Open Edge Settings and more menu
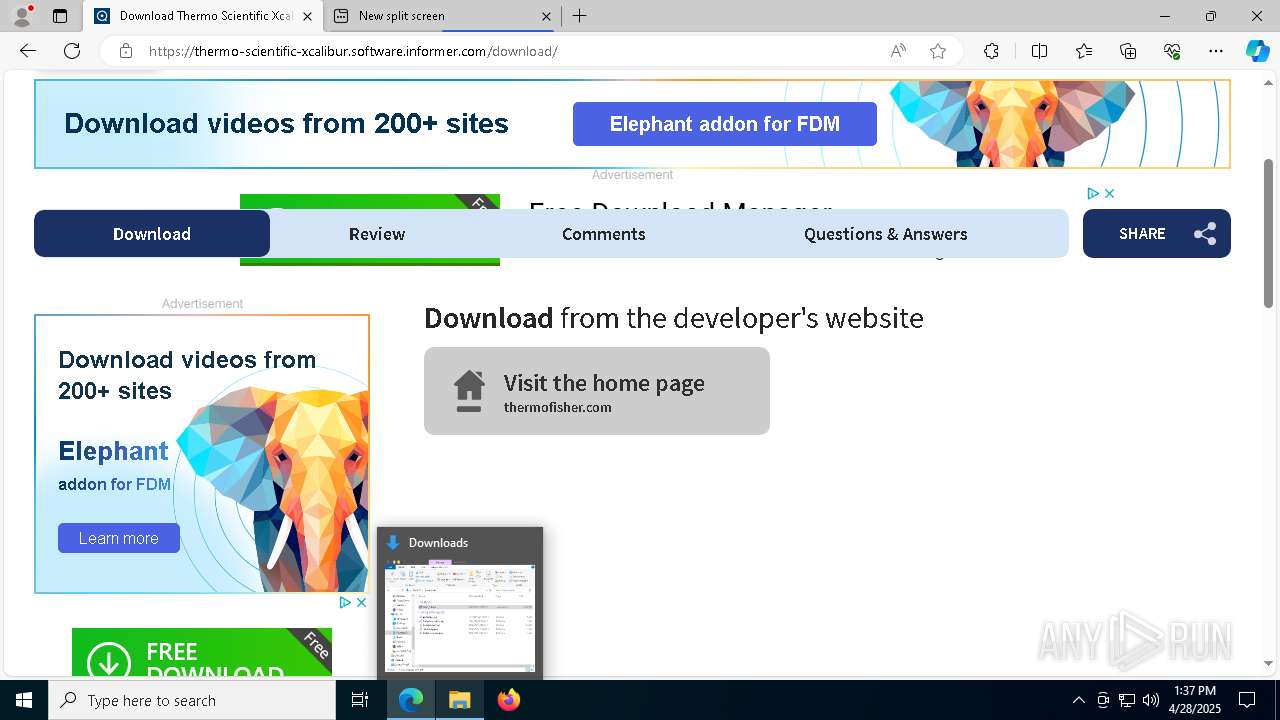 coord(1216,51)
